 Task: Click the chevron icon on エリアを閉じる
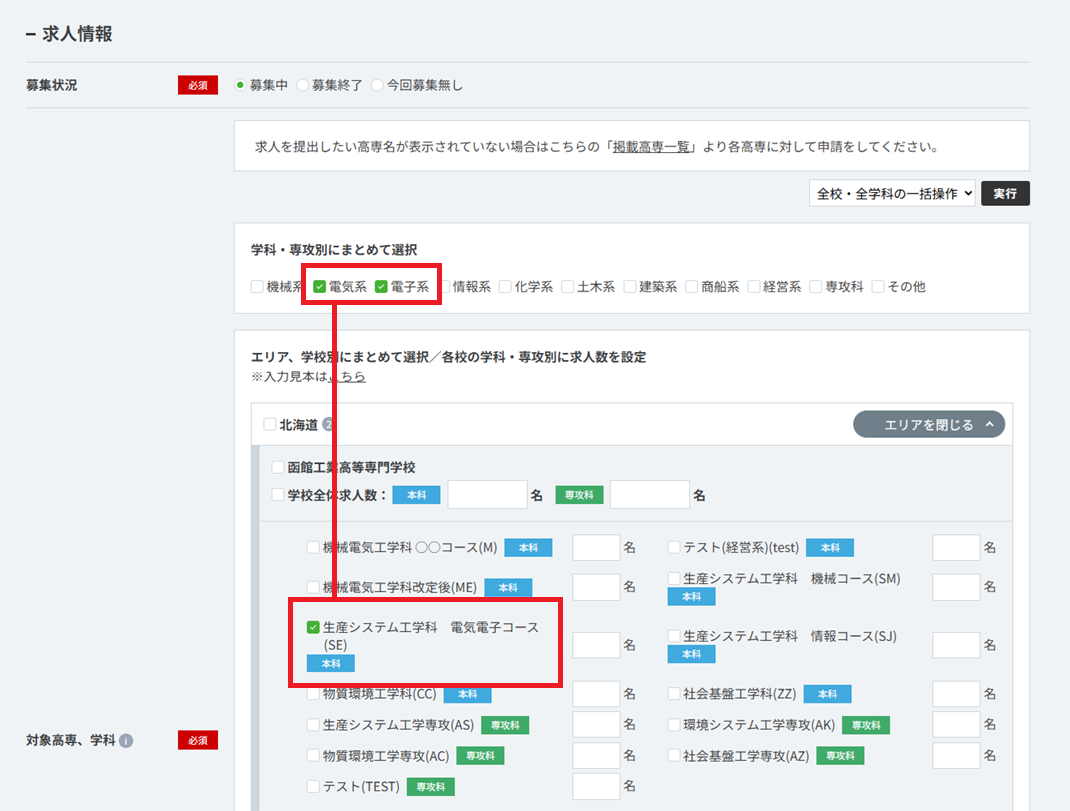tap(989, 425)
